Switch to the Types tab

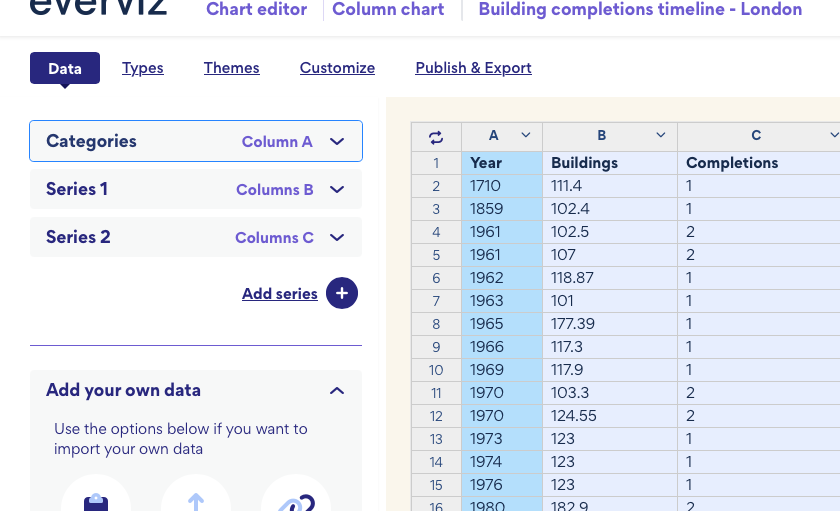[x=143, y=68]
